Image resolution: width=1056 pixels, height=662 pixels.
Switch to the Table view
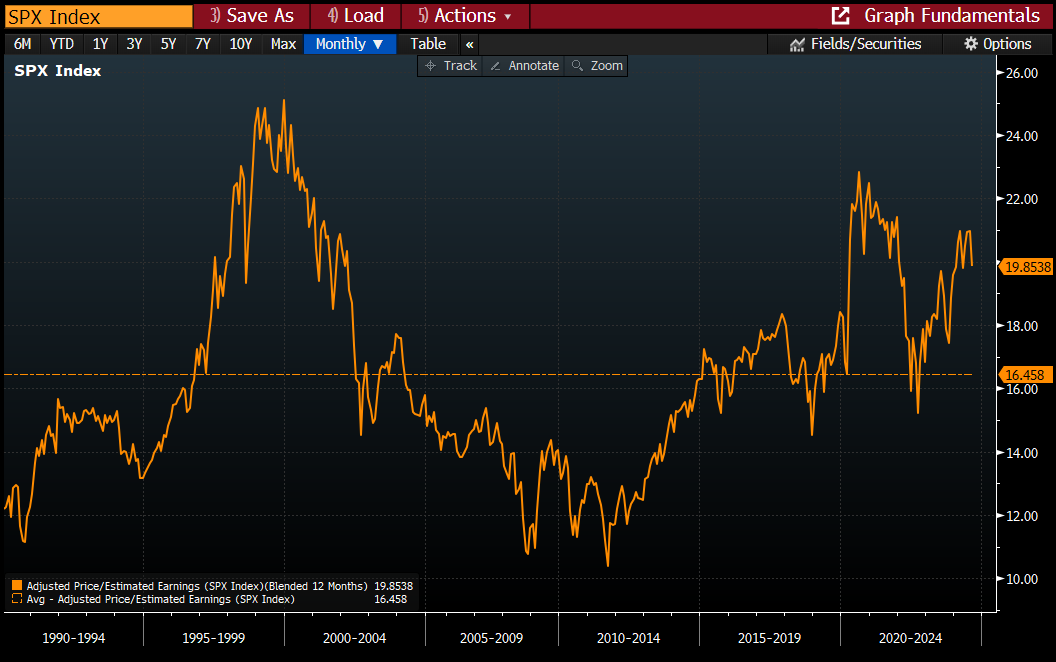[x=428, y=44]
